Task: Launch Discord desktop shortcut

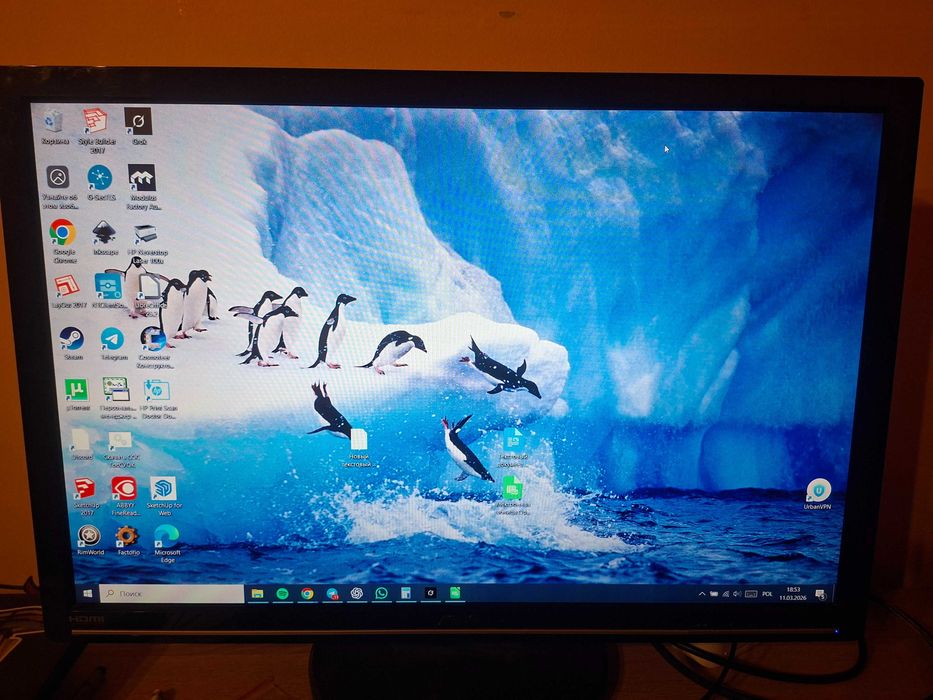Action: (x=81, y=445)
